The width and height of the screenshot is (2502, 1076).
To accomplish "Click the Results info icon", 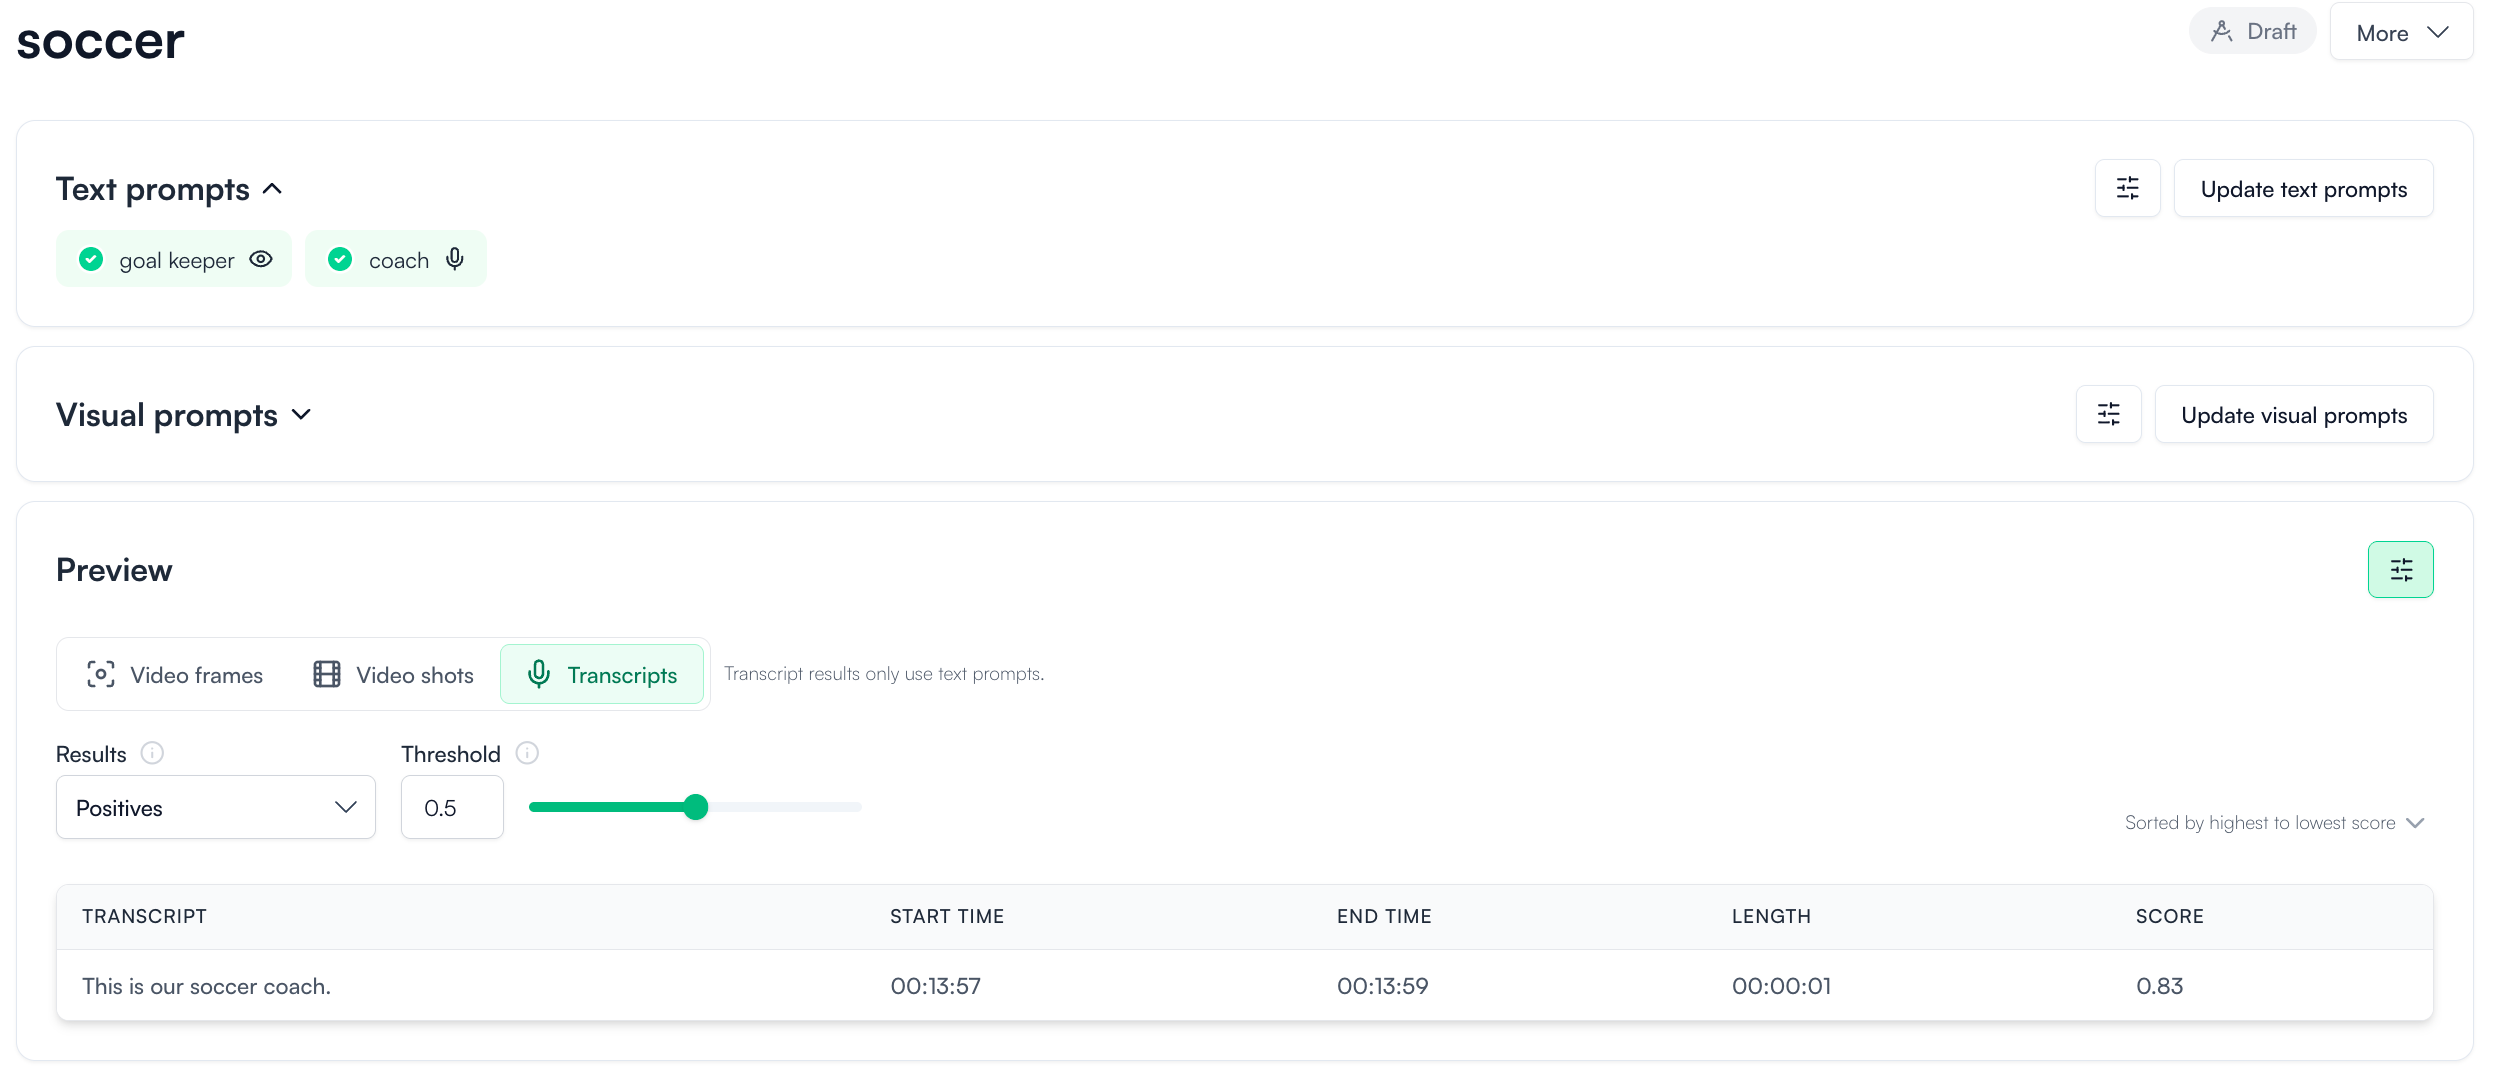I will pos(152,753).
